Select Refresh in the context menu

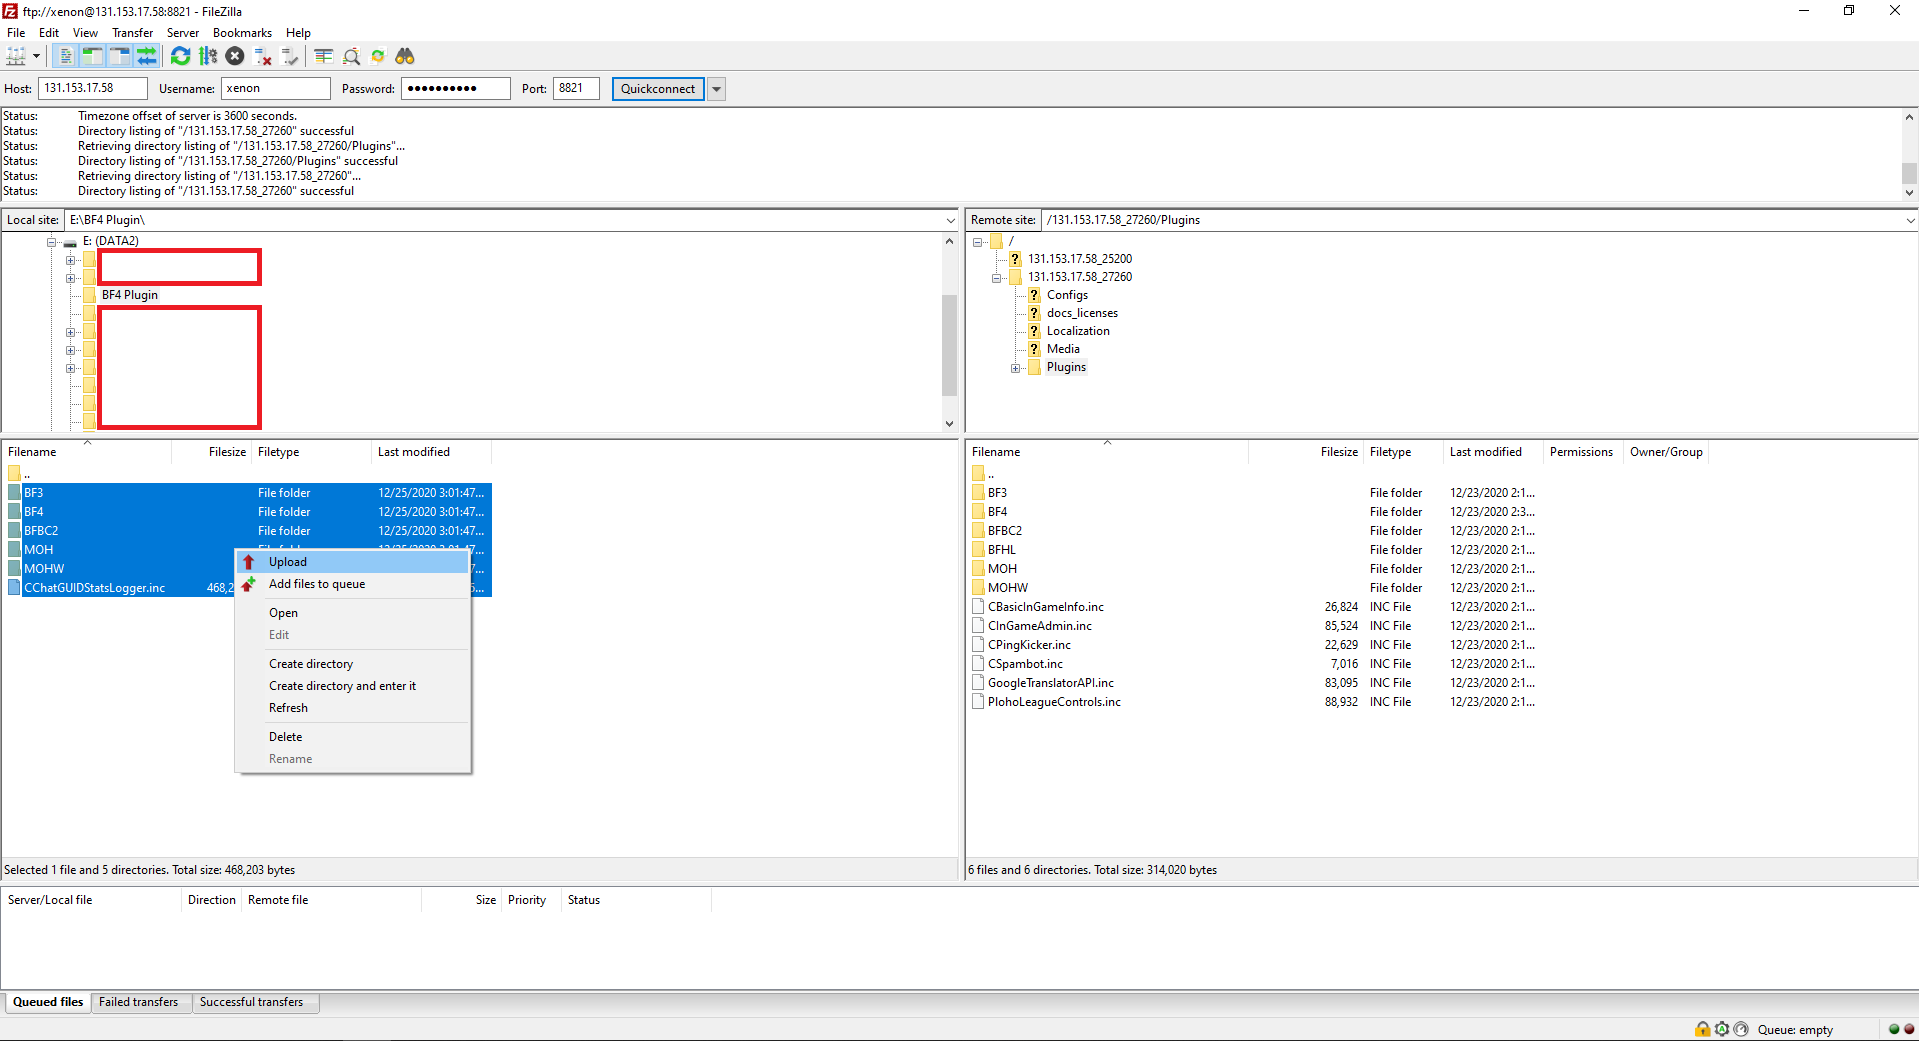point(353,708)
